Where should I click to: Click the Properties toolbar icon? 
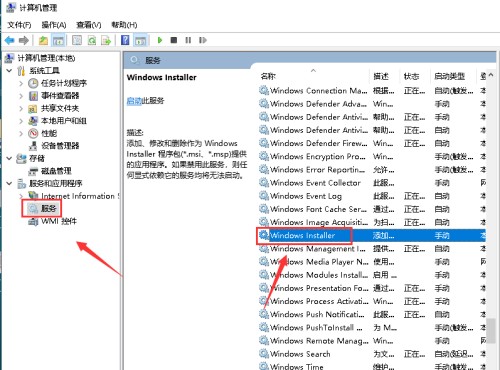pos(77,41)
